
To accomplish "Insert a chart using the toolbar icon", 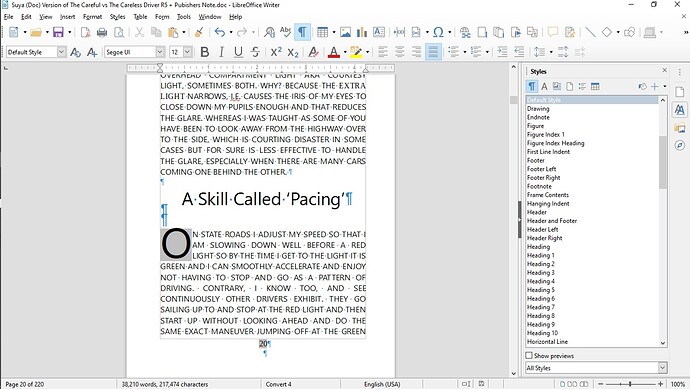I will tap(362, 32).
